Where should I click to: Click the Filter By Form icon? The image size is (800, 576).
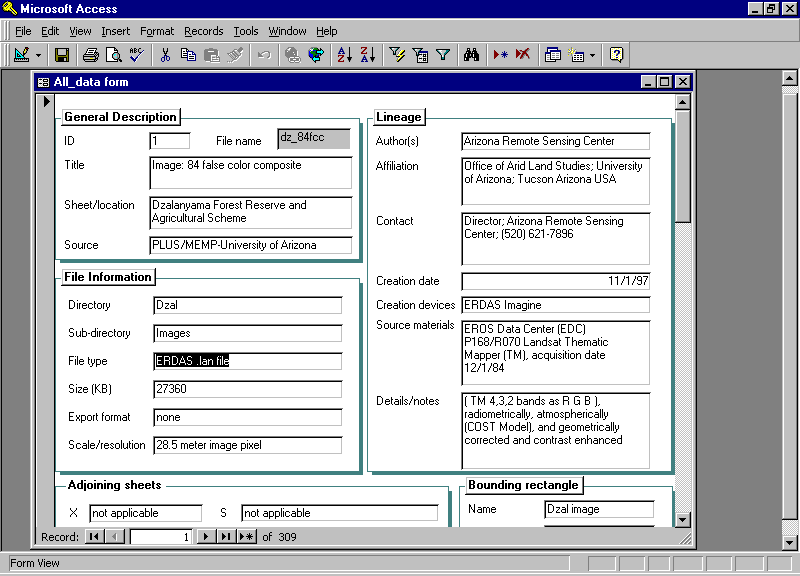(x=420, y=55)
